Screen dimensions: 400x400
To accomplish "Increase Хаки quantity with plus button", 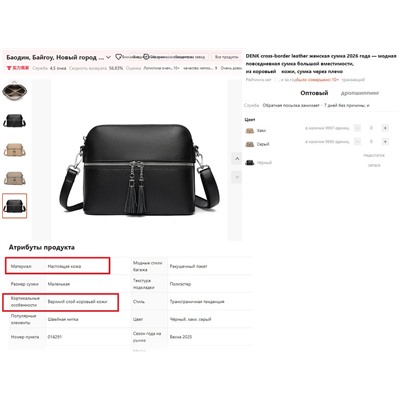I will [385, 128].
